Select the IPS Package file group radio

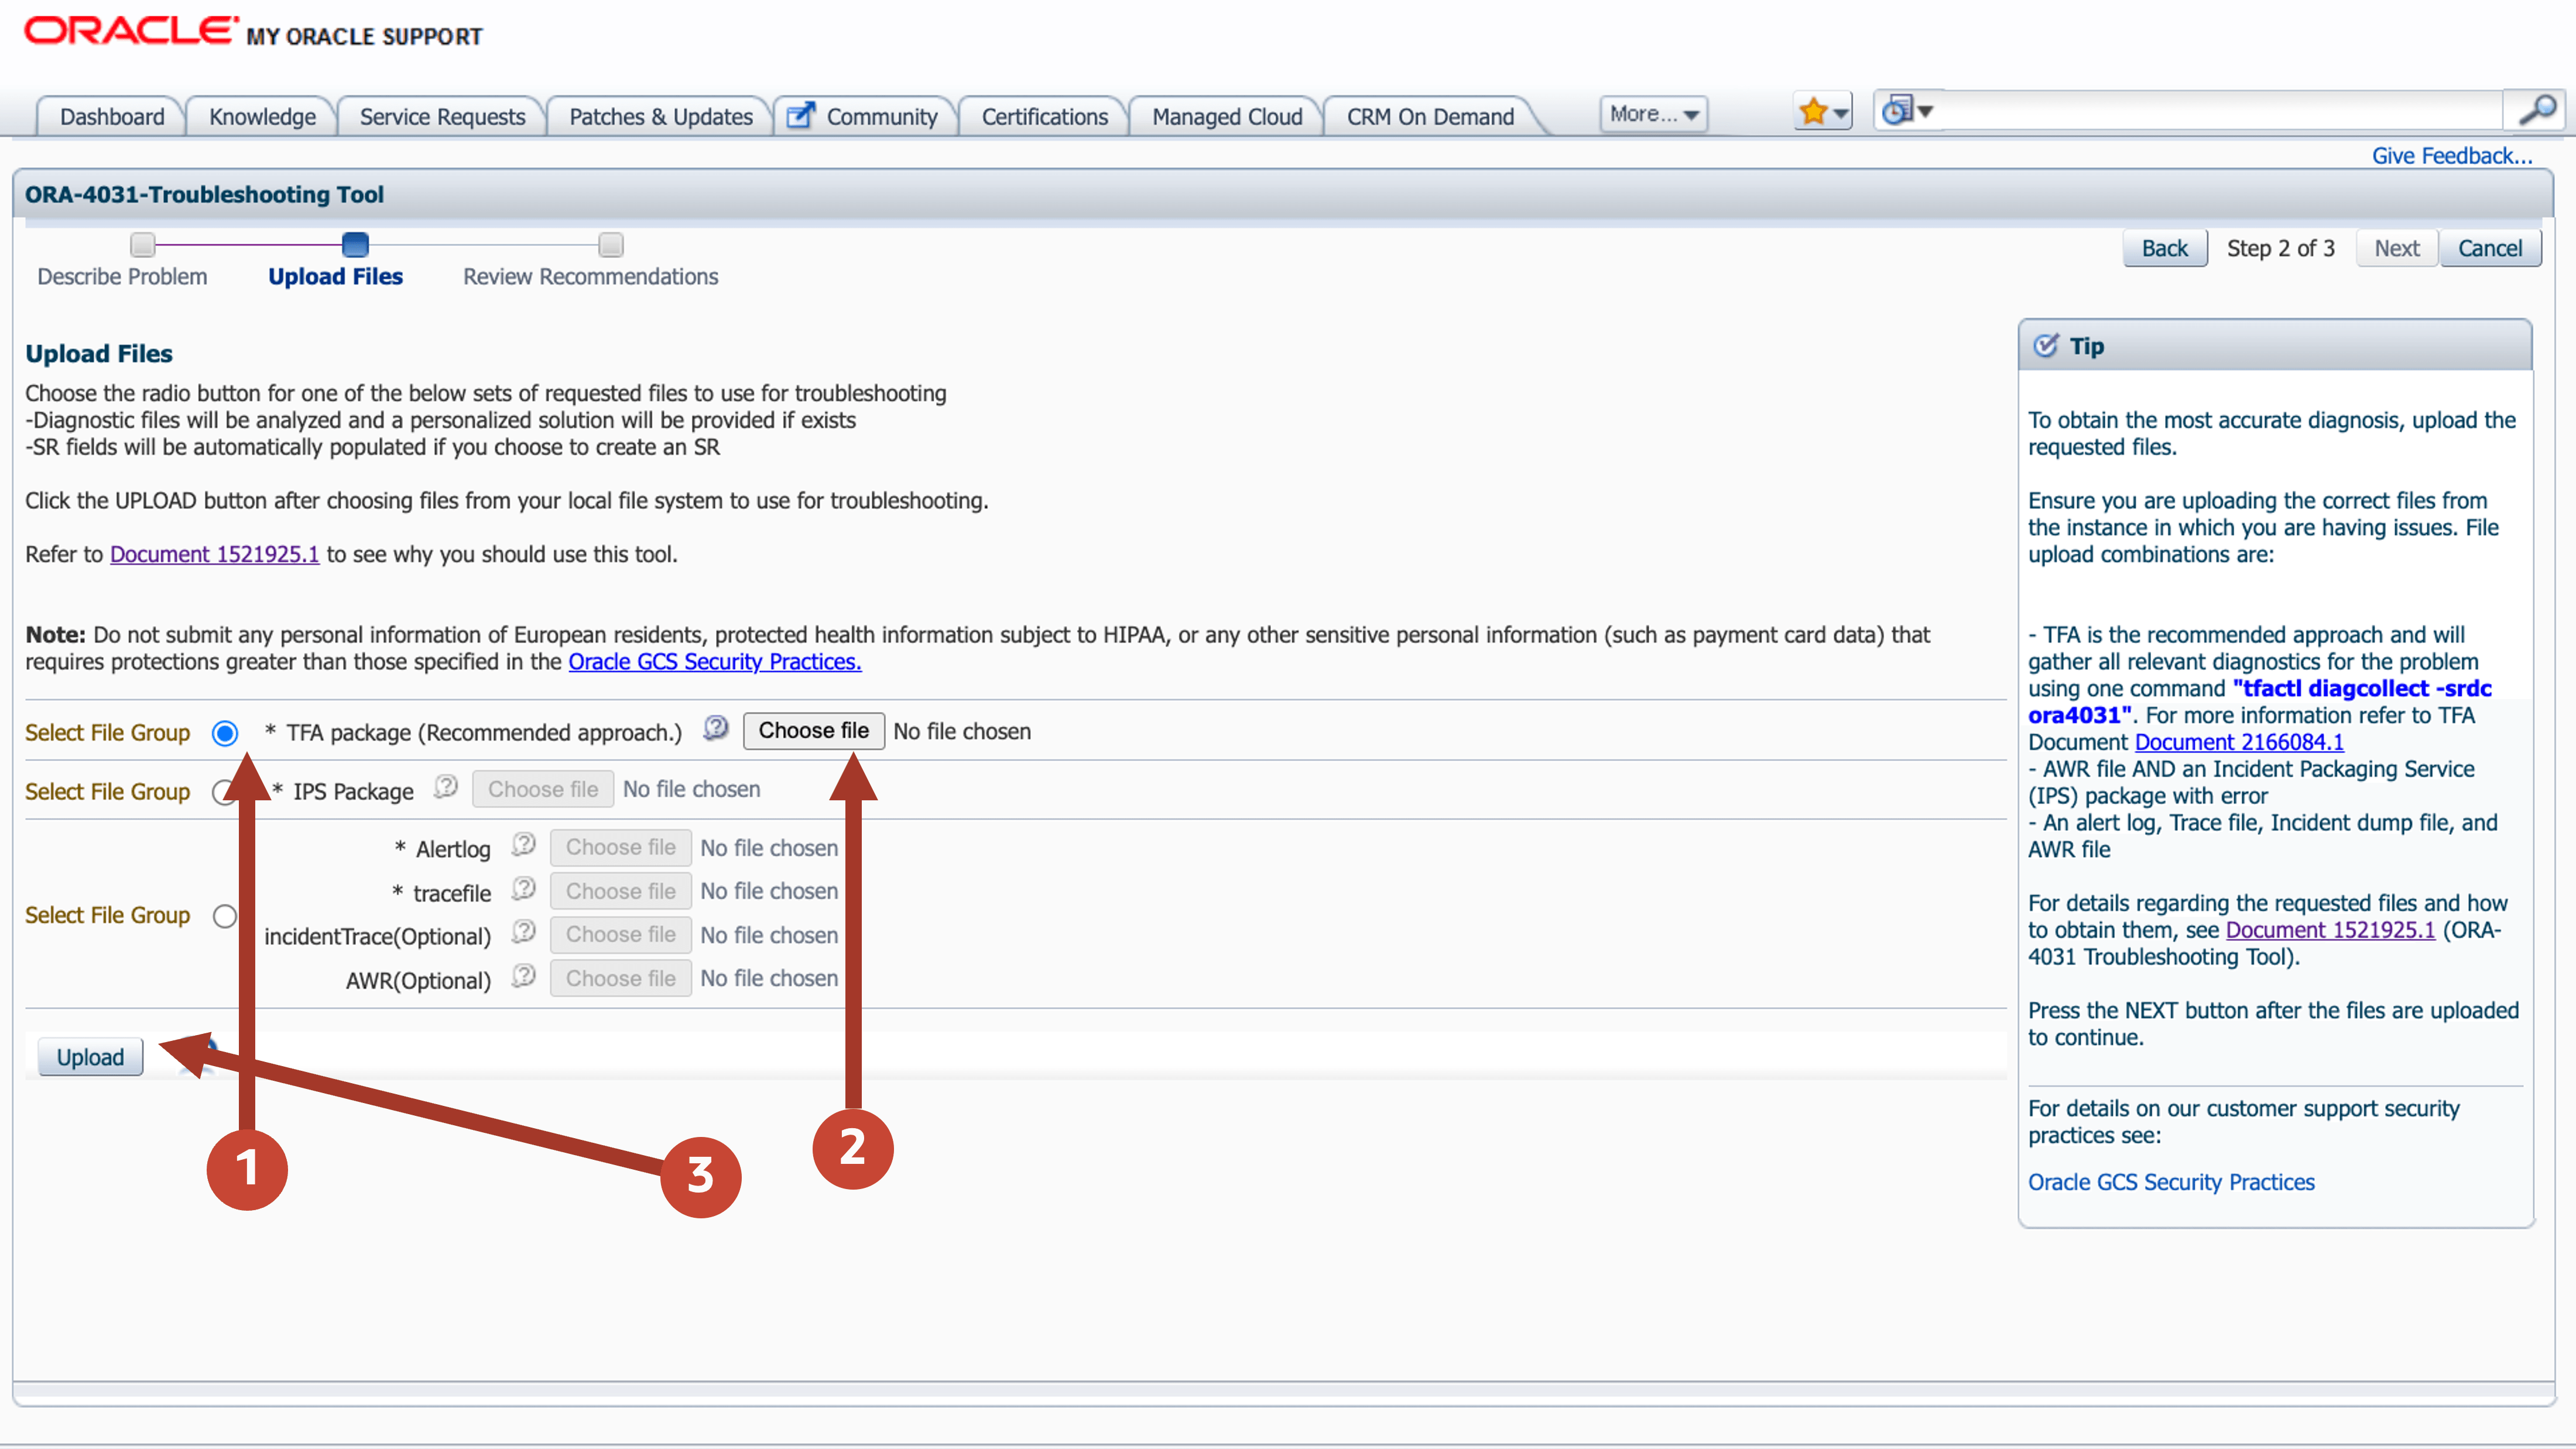pos(224,792)
